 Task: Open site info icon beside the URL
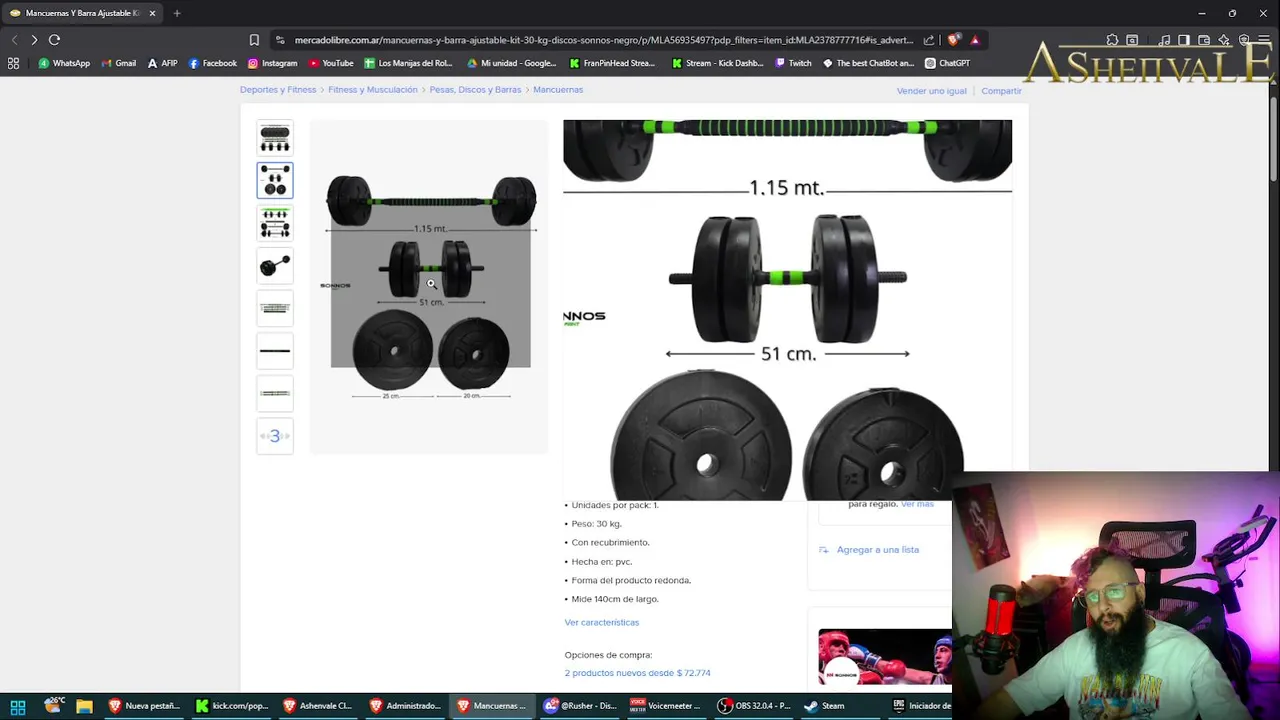coord(280,40)
